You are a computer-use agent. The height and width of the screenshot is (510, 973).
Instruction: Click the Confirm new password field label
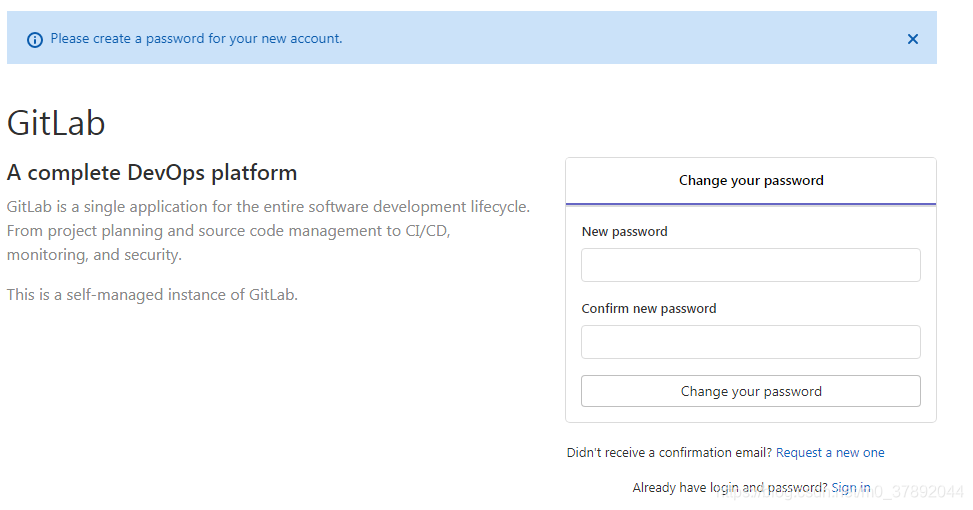click(x=648, y=309)
